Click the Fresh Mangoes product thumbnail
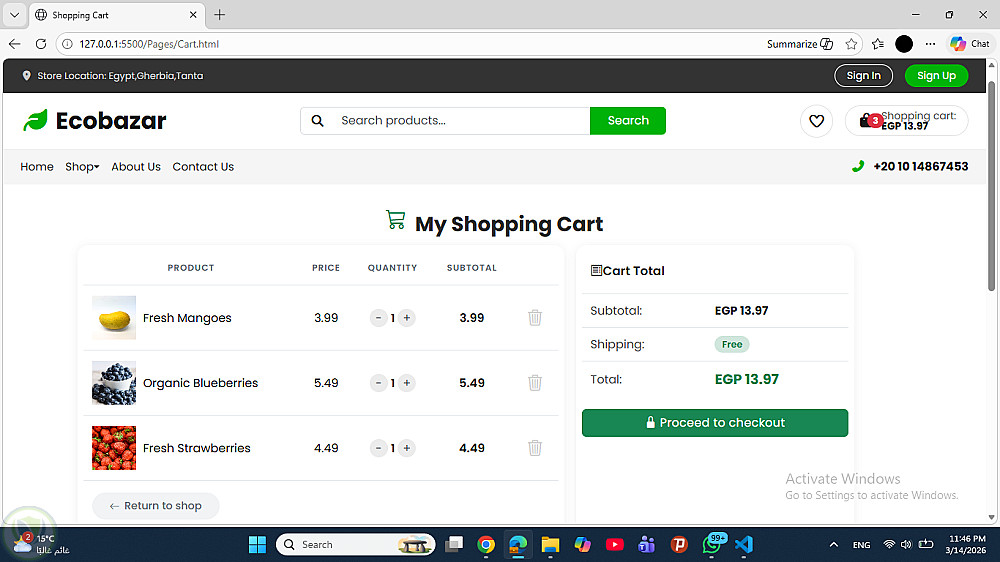The width and height of the screenshot is (1000, 562). click(x=114, y=317)
